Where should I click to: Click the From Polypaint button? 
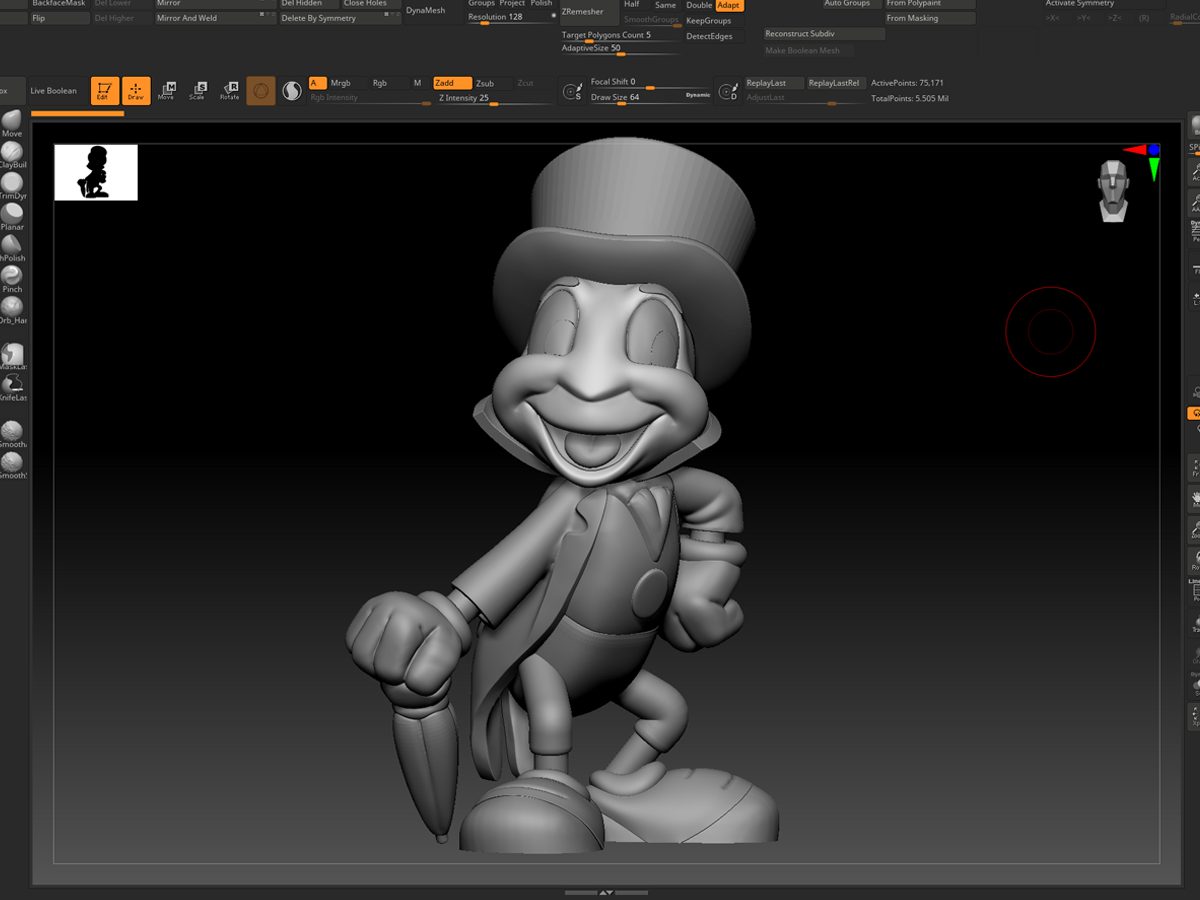point(930,4)
